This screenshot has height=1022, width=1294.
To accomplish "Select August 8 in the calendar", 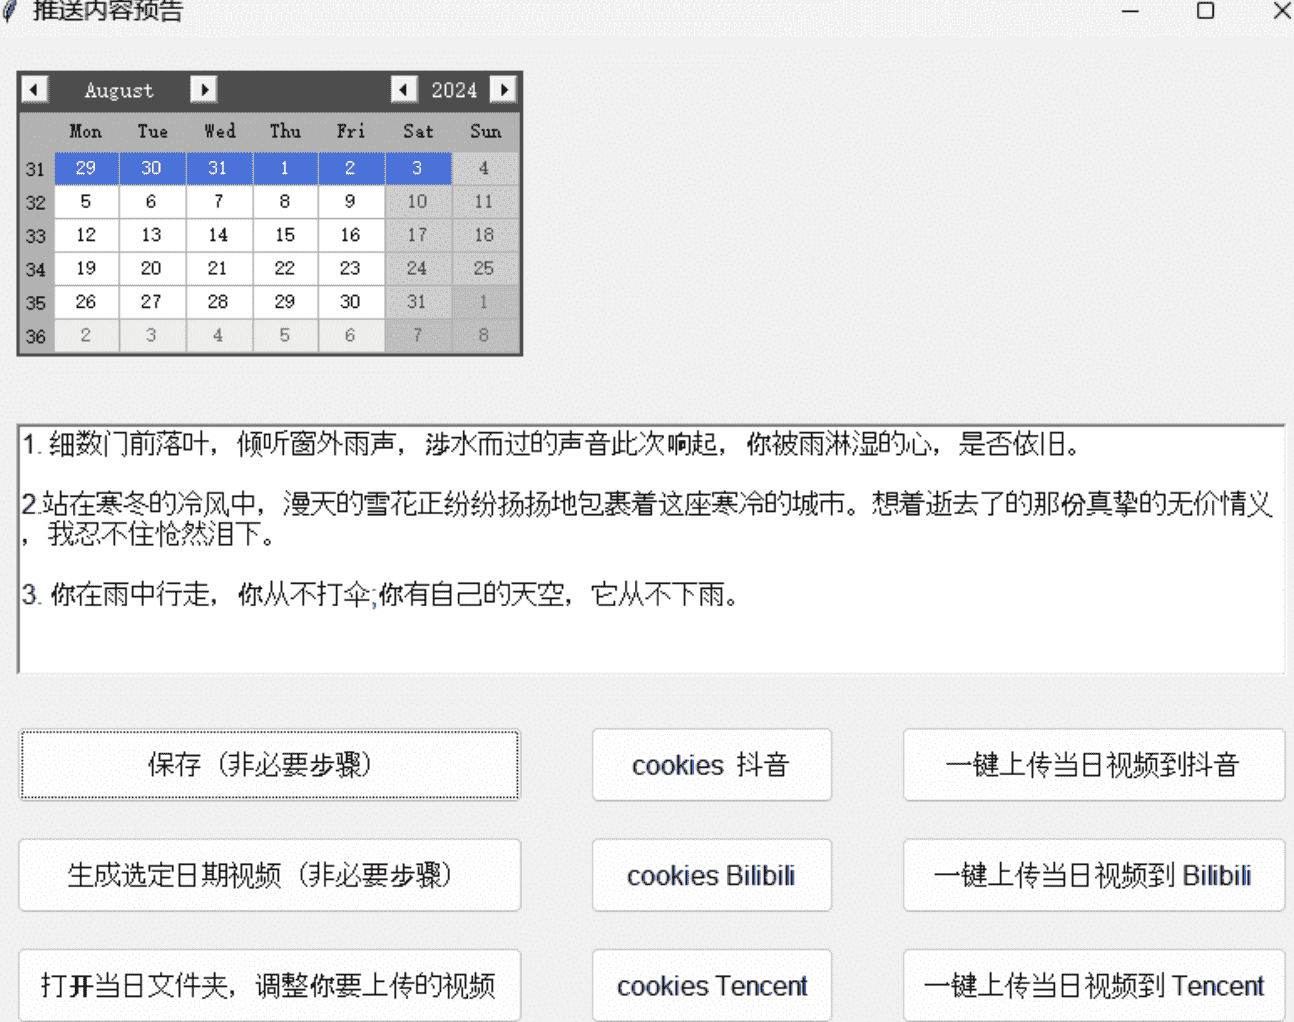I will point(285,201).
